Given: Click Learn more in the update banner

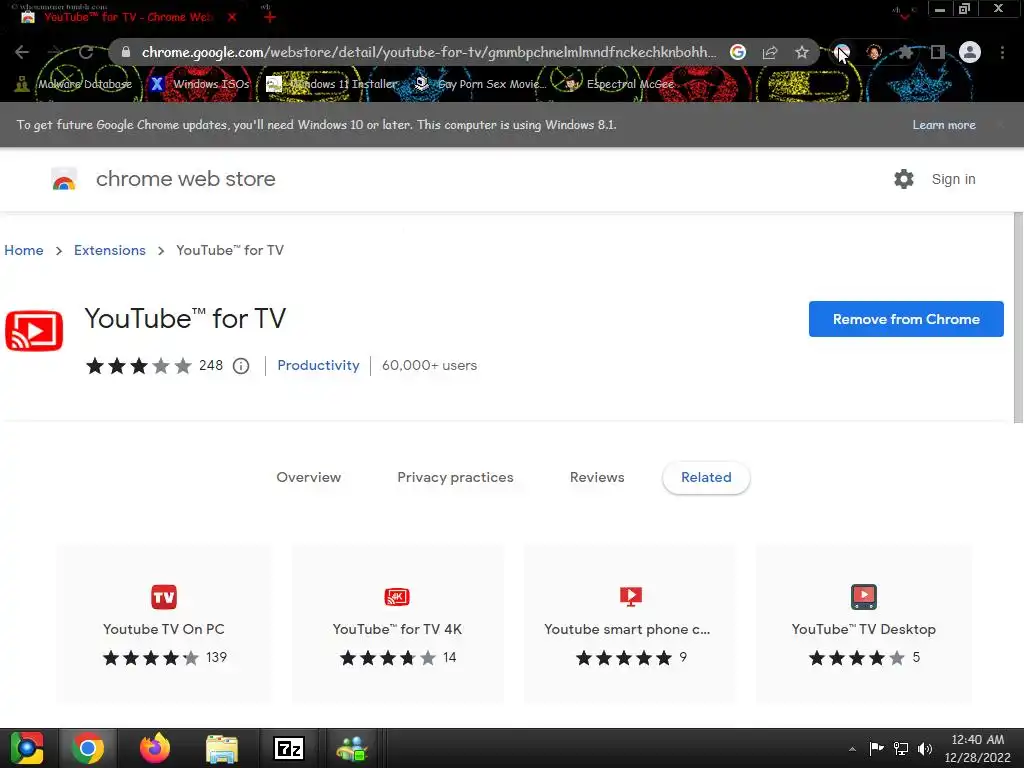Looking at the screenshot, I should point(944,125).
